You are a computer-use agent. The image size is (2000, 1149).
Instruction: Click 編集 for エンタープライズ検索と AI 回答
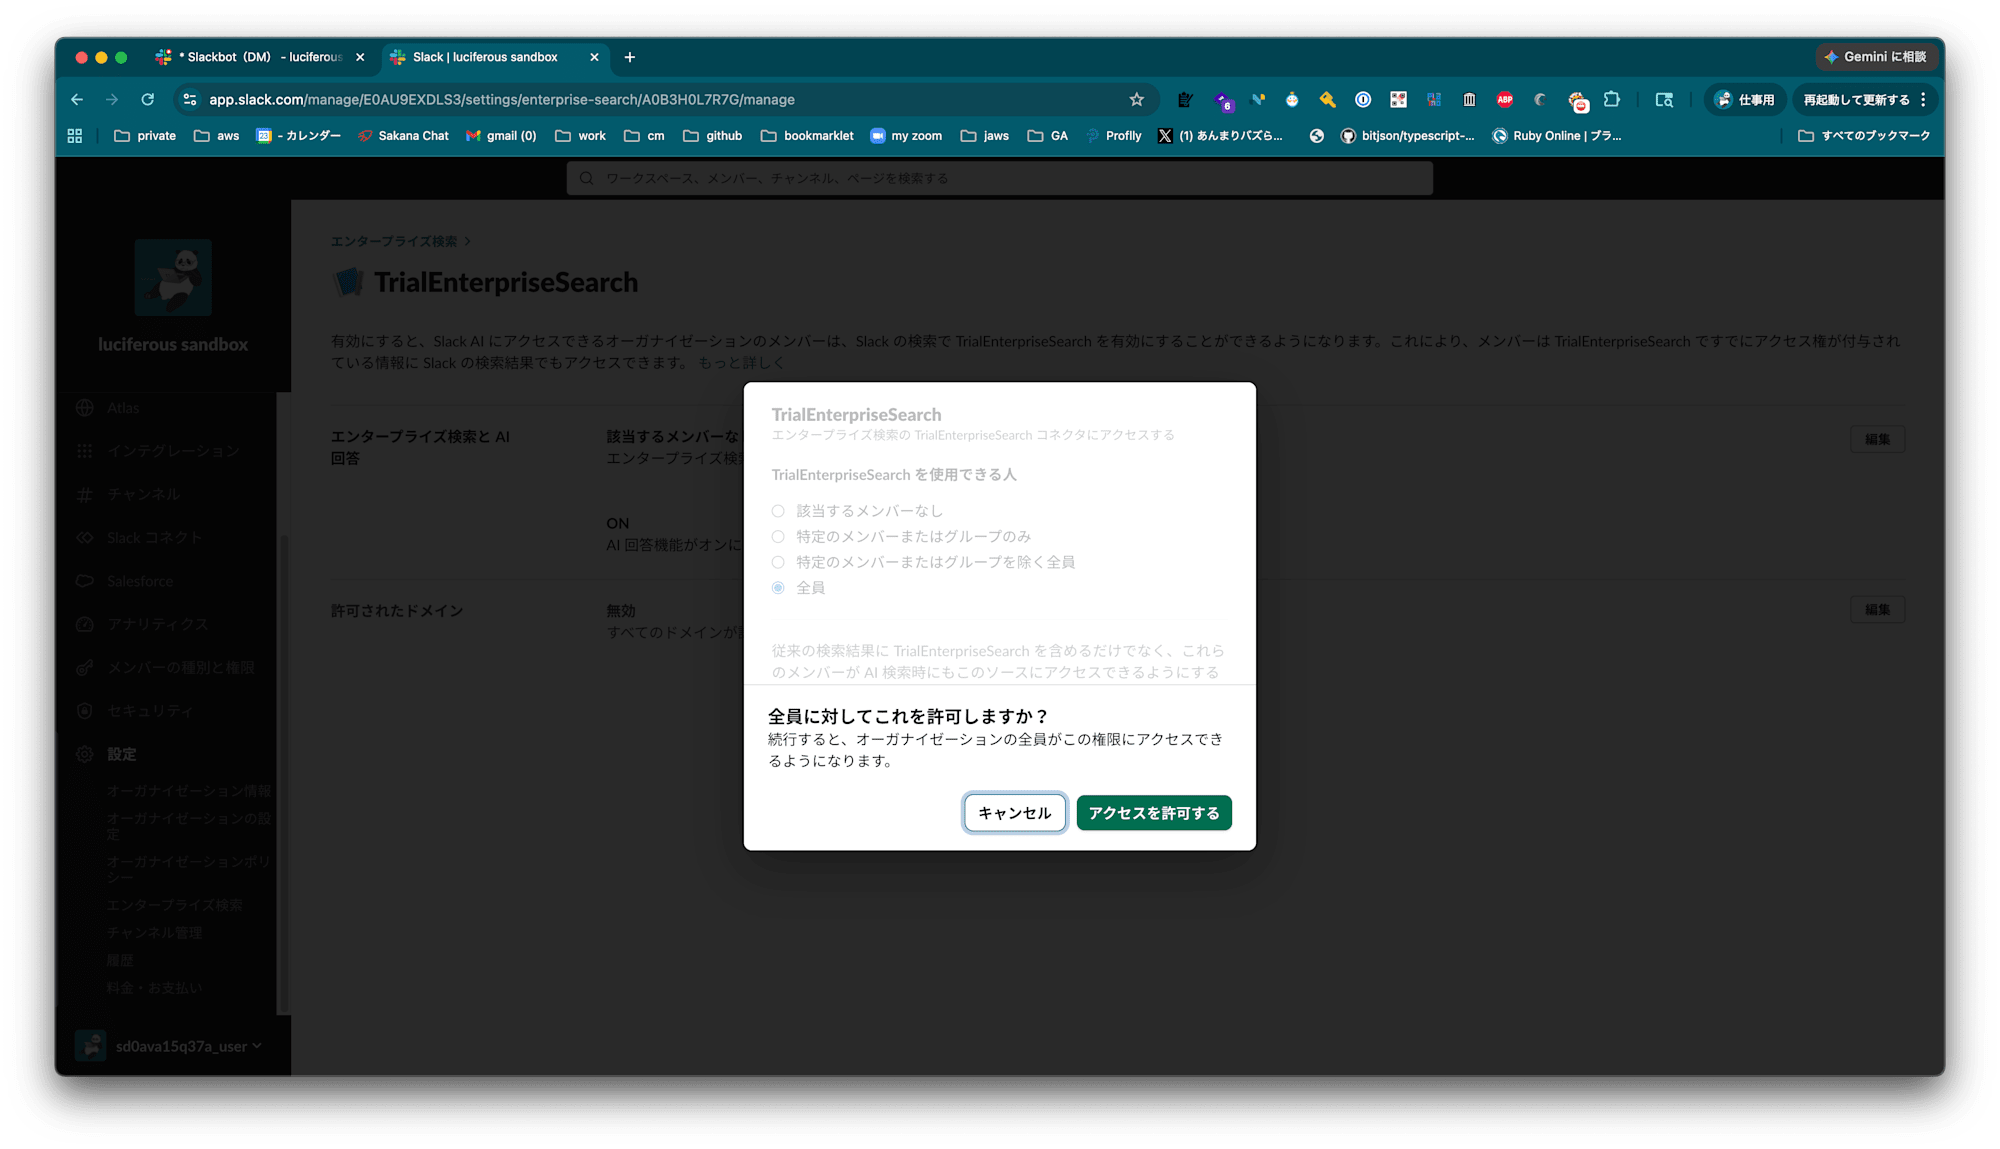1877,439
